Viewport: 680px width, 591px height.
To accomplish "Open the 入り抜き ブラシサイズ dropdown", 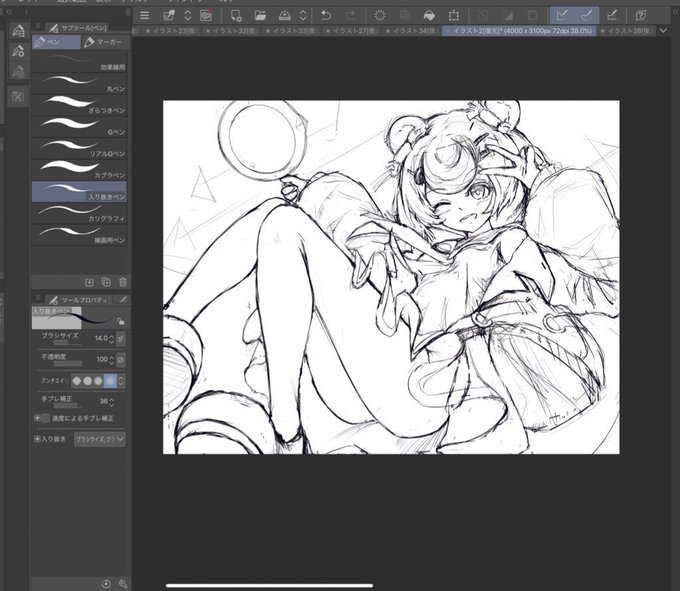I will click(100, 439).
